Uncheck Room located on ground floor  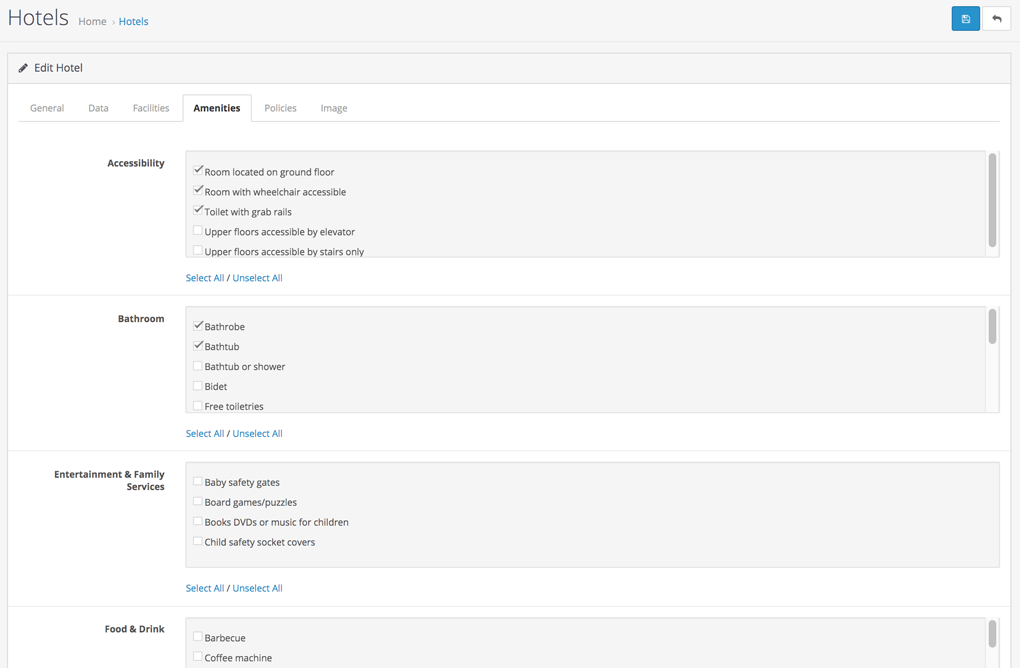pyautogui.click(x=198, y=170)
